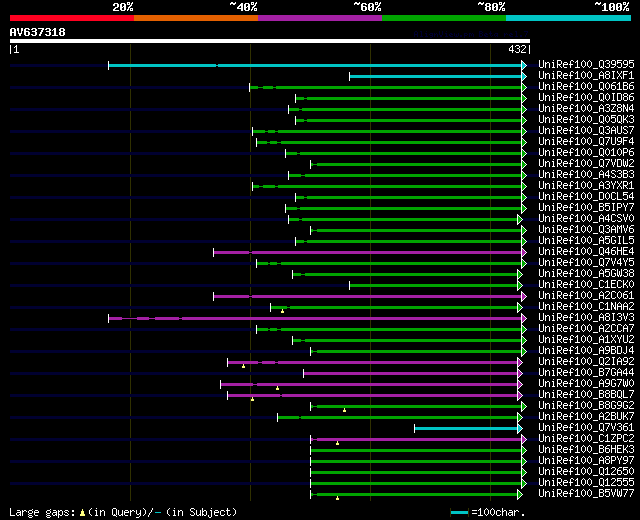Click the UniRef100_Q12555 label
This screenshot has height=520, width=640.
point(586,483)
